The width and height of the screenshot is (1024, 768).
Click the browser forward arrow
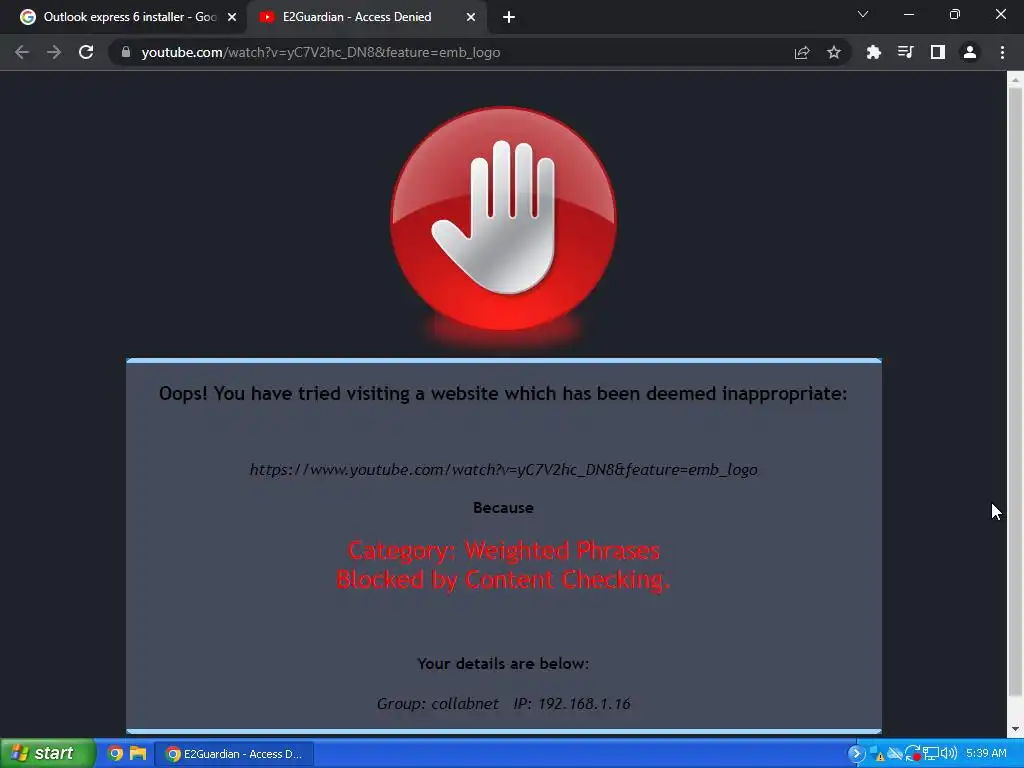click(x=54, y=52)
